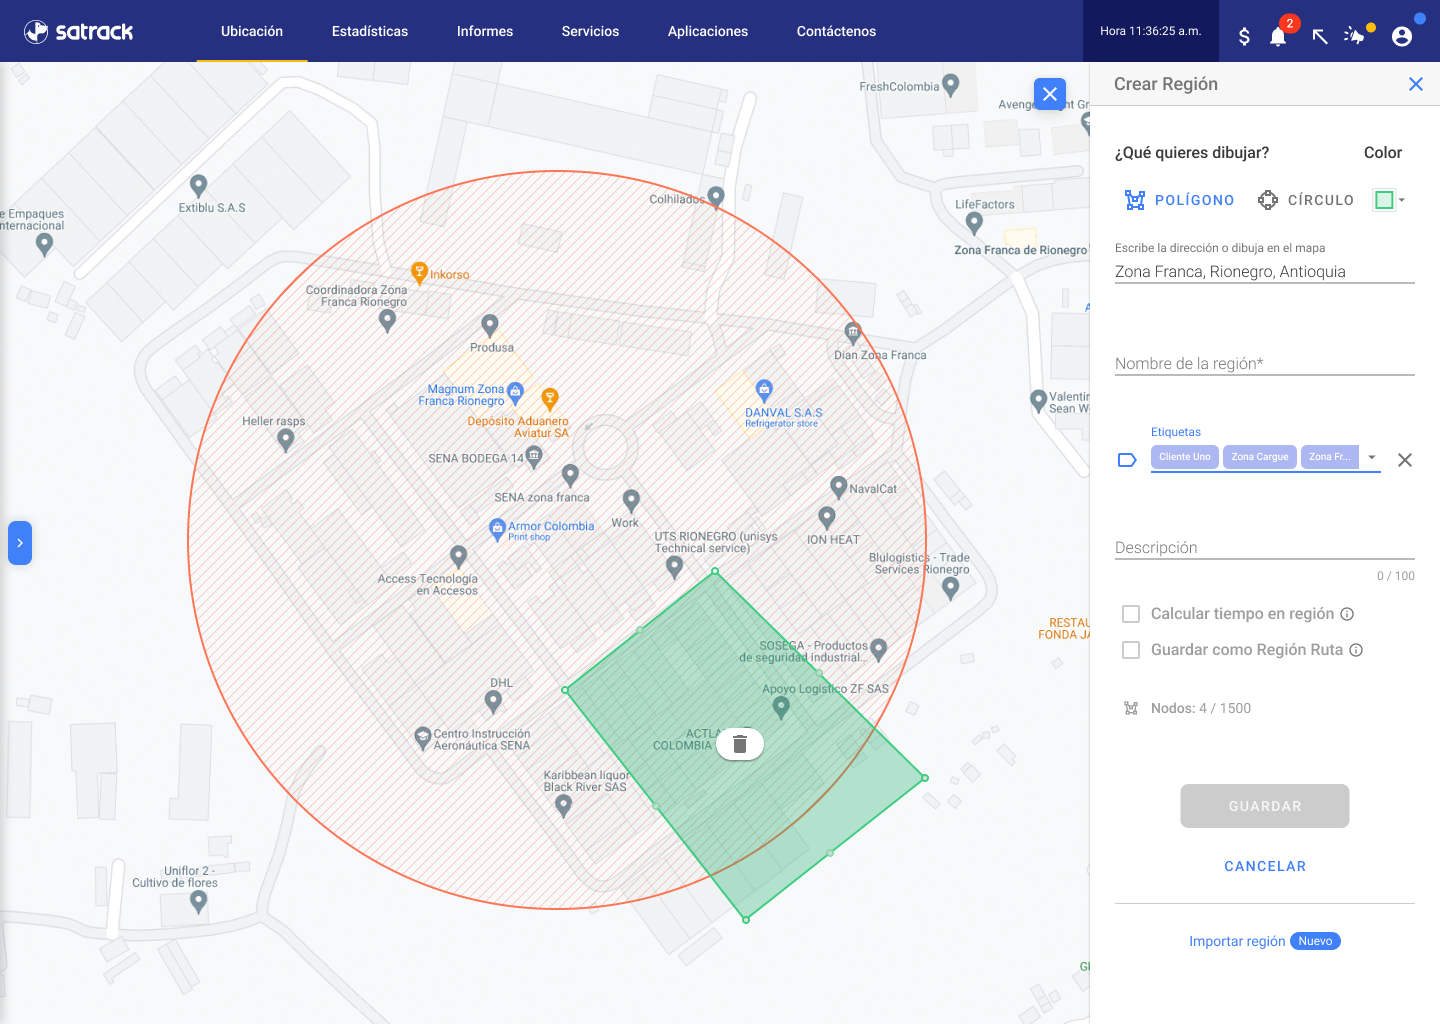Delete the drawn polygon with trash icon

tap(740, 744)
